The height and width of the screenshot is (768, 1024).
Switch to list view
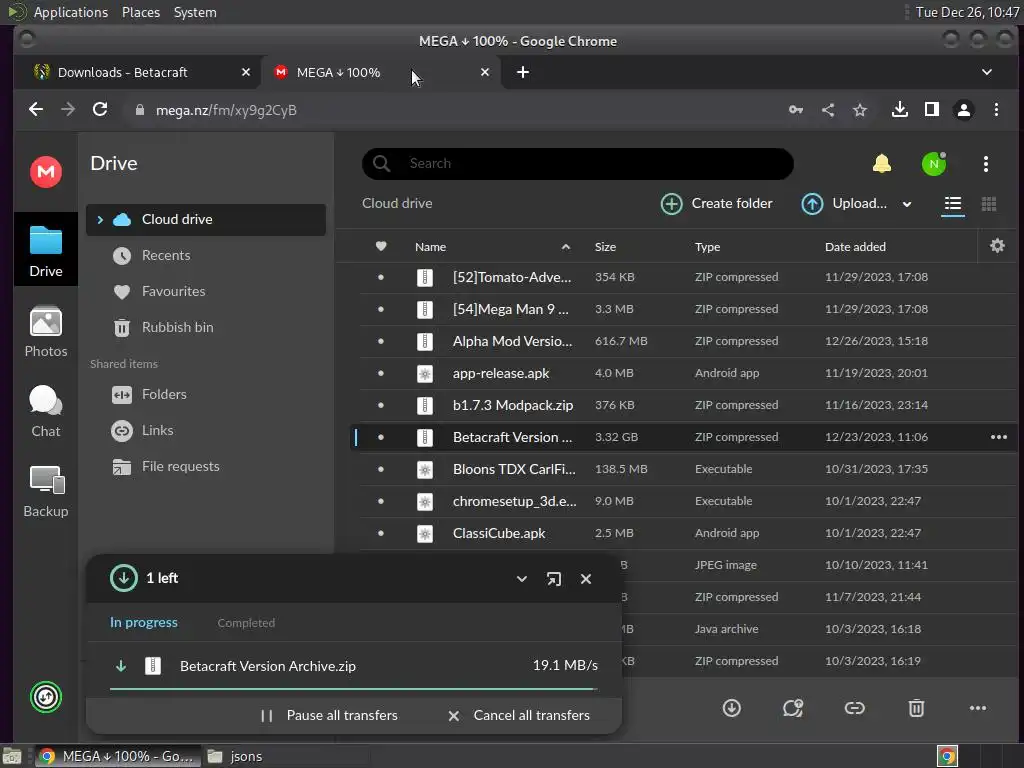[x=953, y=204]
